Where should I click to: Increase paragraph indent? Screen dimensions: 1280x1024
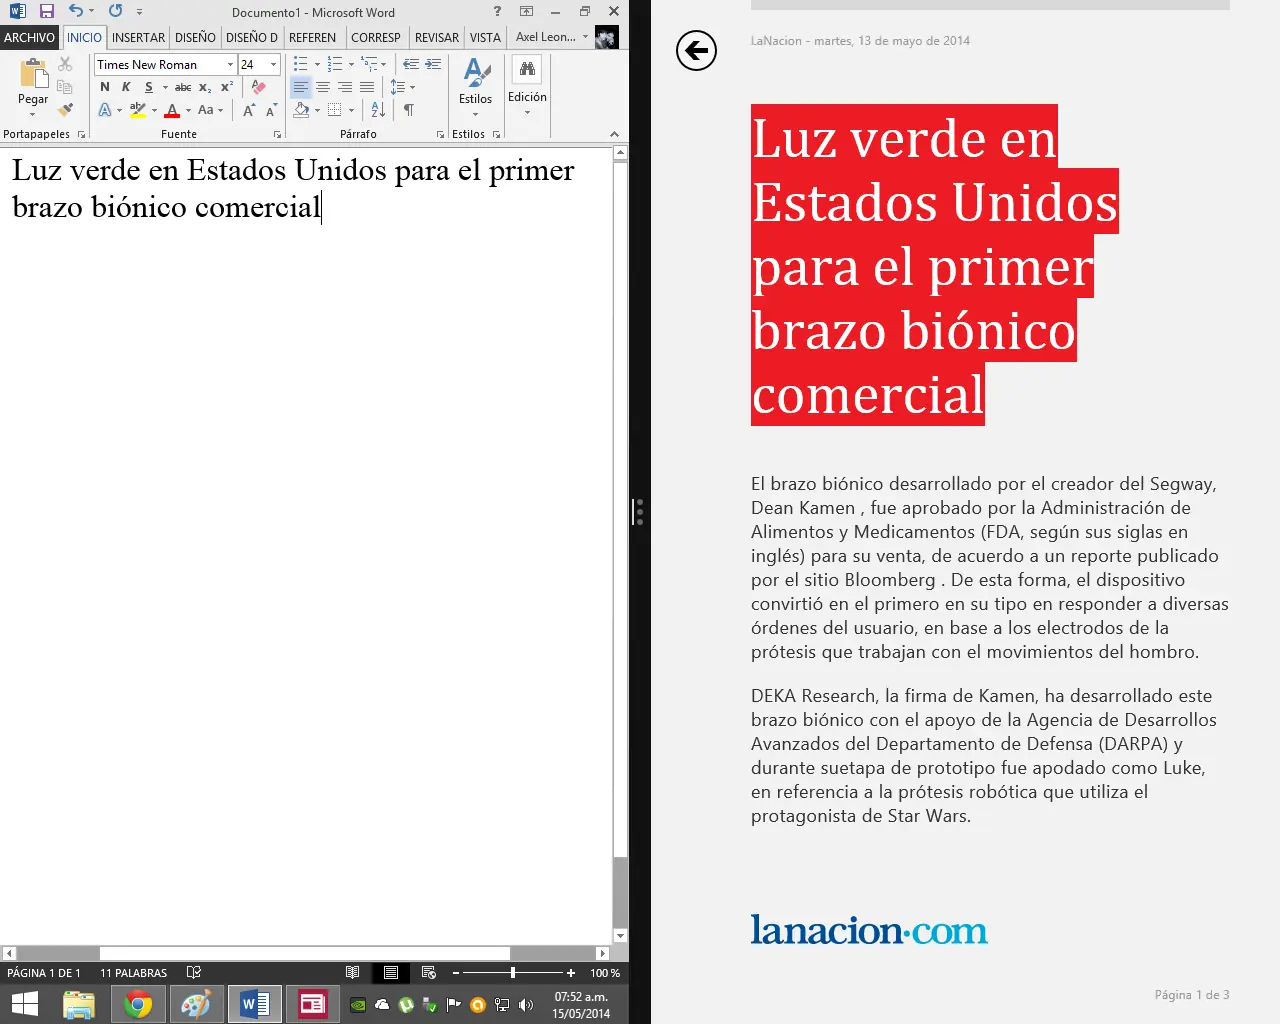(x=433, y=64)
